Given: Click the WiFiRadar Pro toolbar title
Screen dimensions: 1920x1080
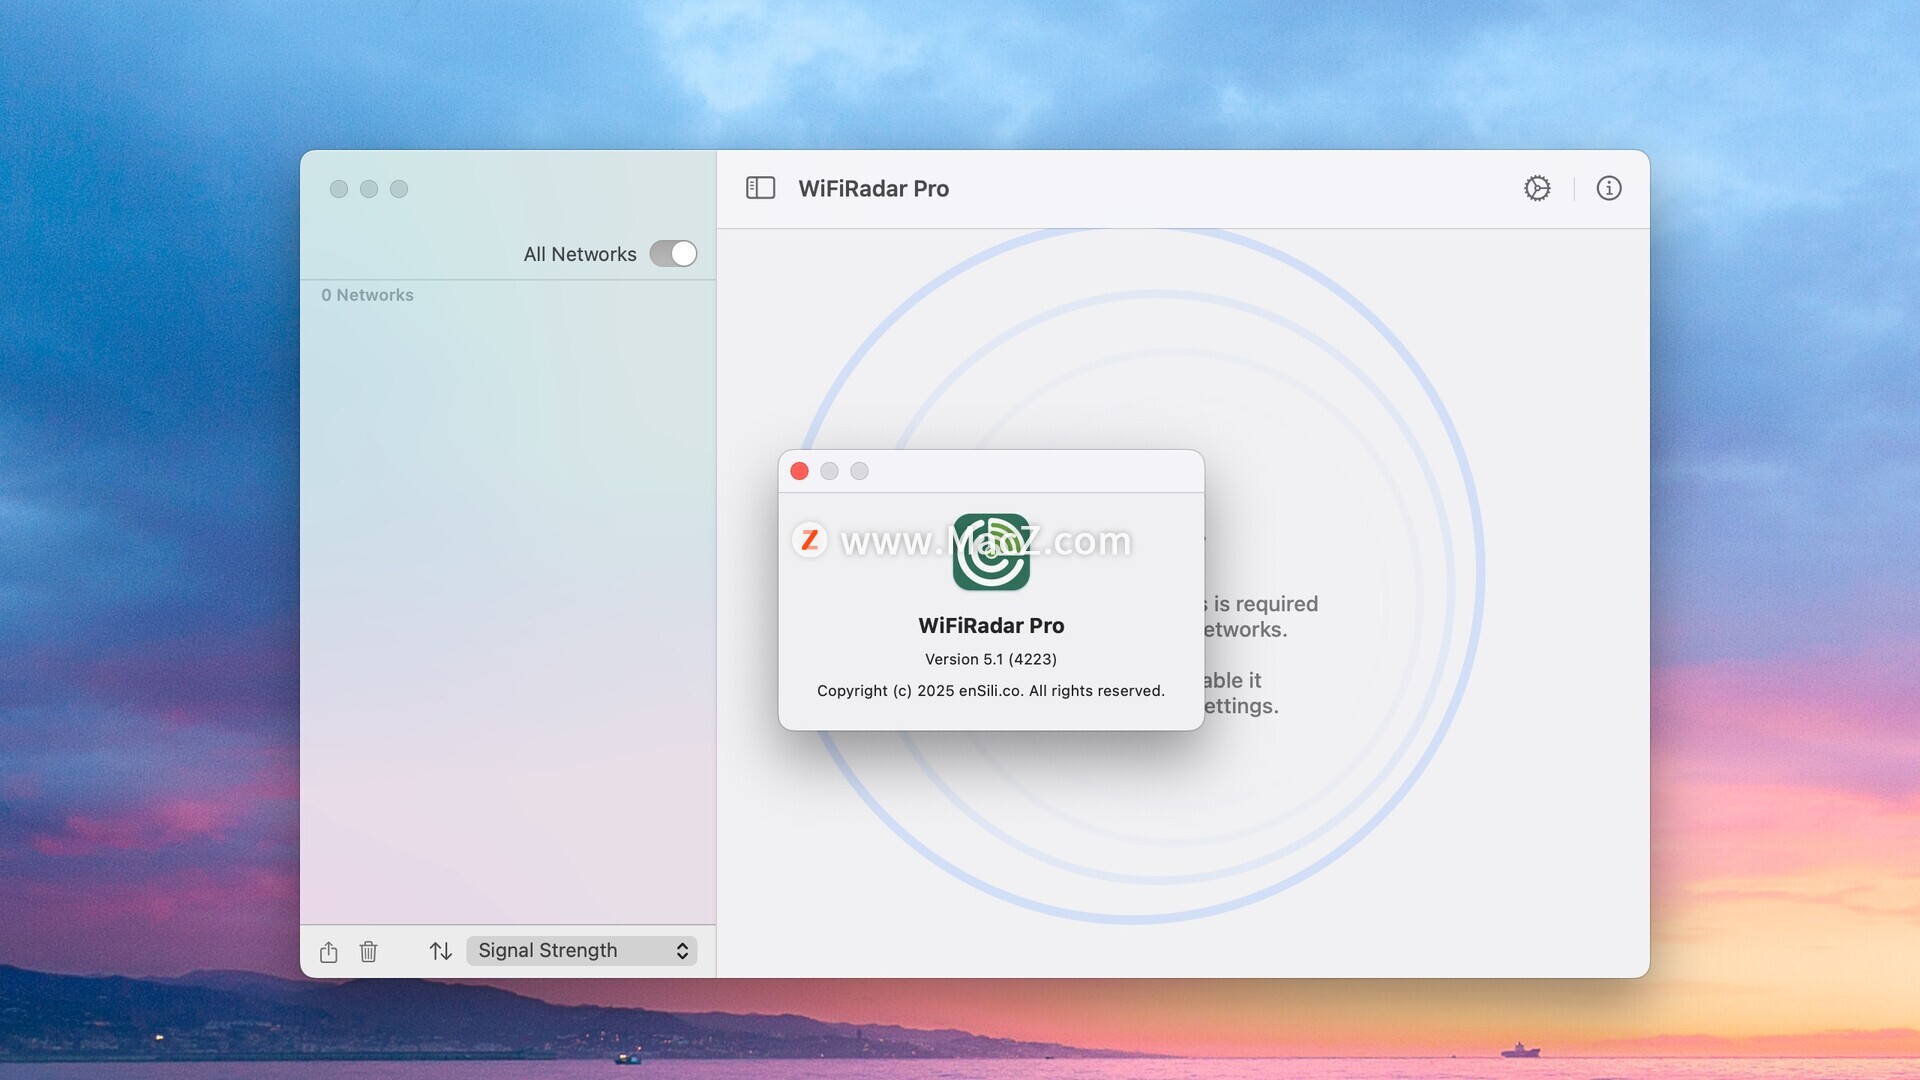Looking at the screenshot, I should pos(873,188).
